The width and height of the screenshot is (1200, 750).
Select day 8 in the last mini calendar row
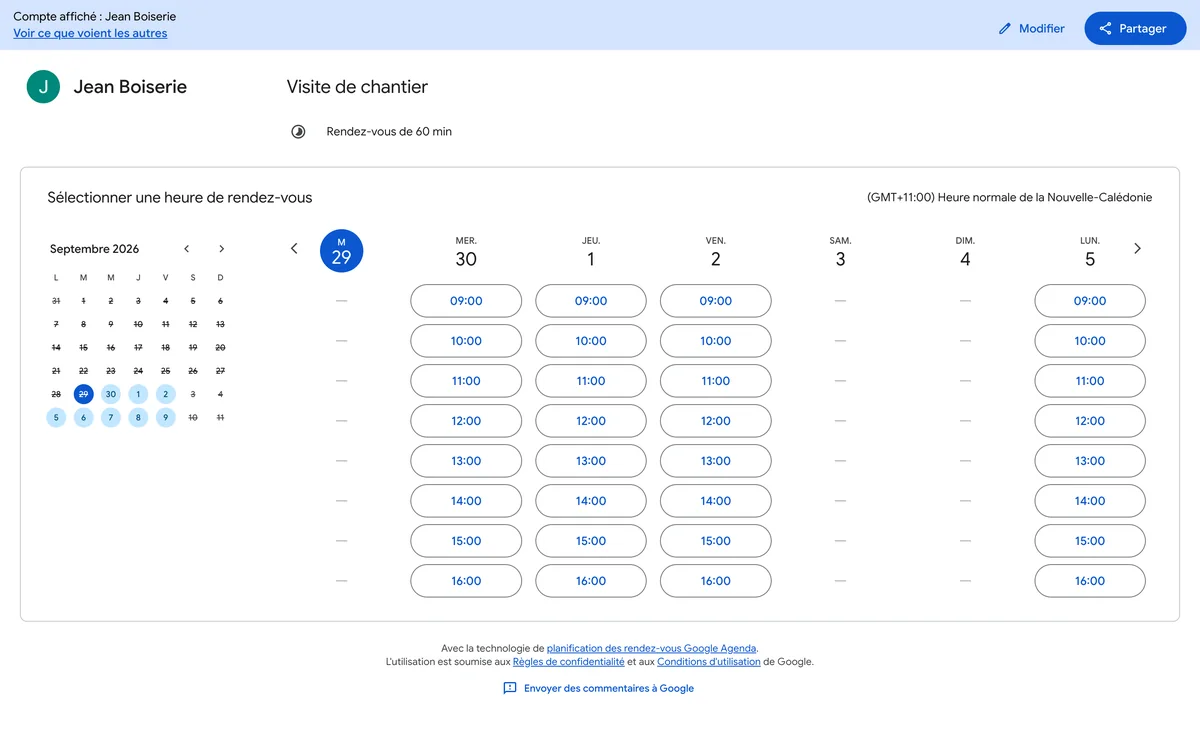(x=138, y=418)
